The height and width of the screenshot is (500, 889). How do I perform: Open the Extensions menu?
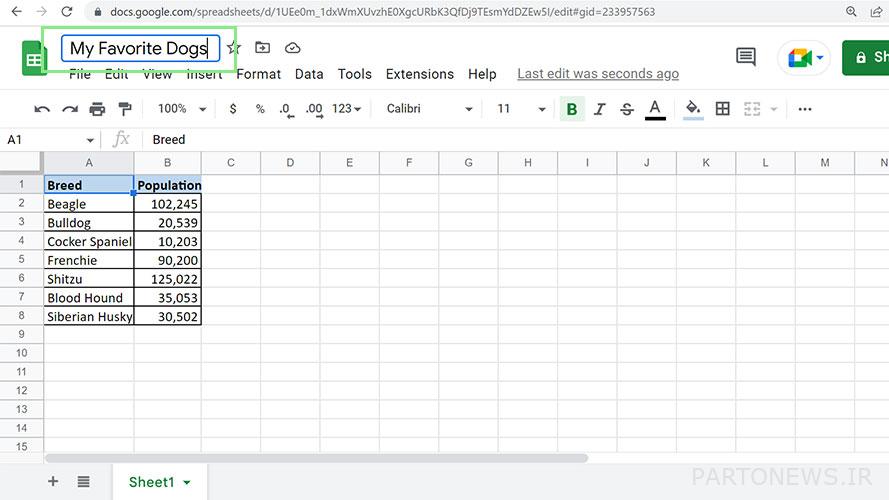coord(420,74)
